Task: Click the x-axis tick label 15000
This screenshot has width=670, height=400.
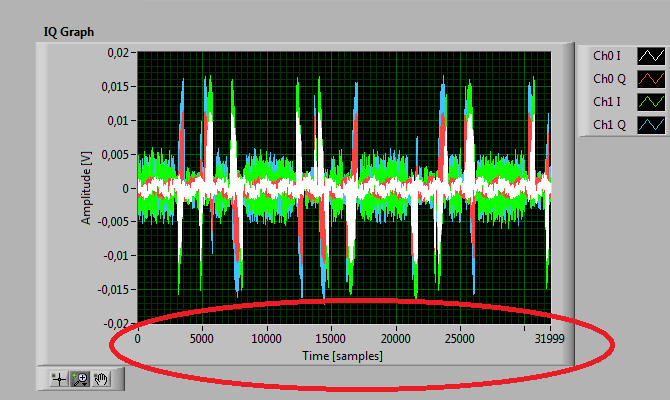Action: click(330, 339)
